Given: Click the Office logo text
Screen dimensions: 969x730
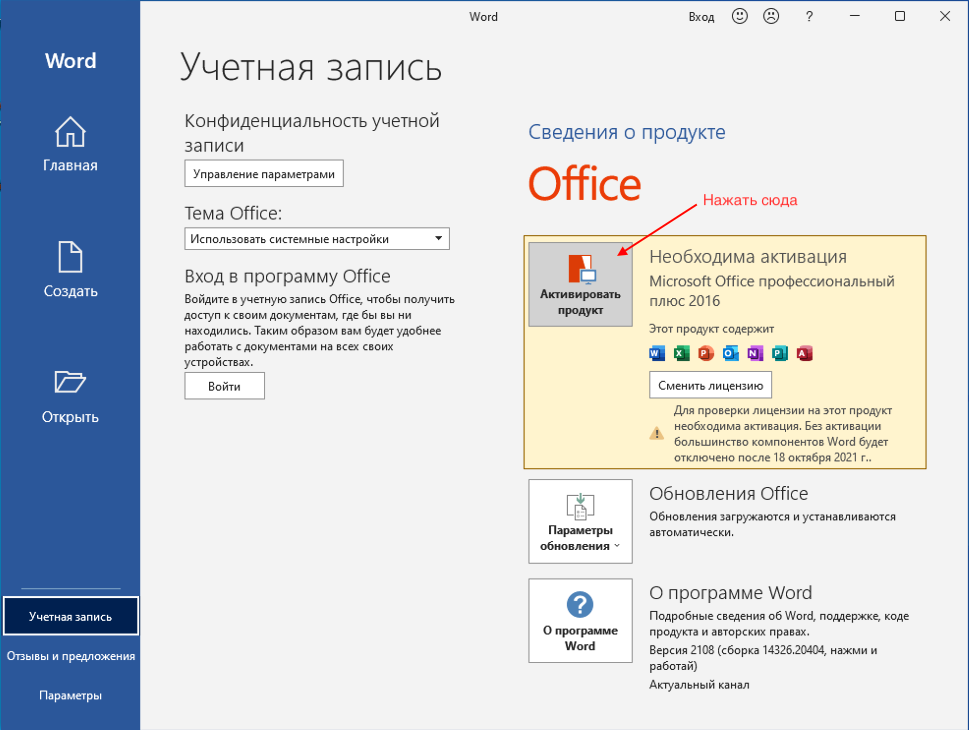Looking at the screenshot, I should click(585, 184).
